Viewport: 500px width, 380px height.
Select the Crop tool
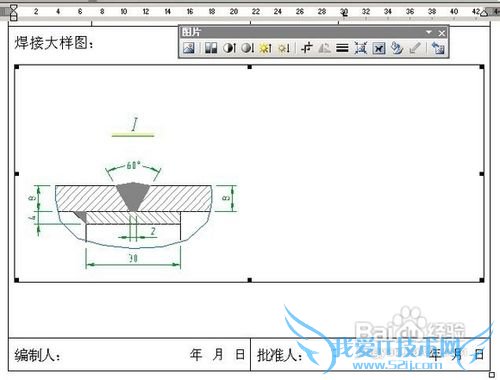pyautogui.click(x=306, y=48)
